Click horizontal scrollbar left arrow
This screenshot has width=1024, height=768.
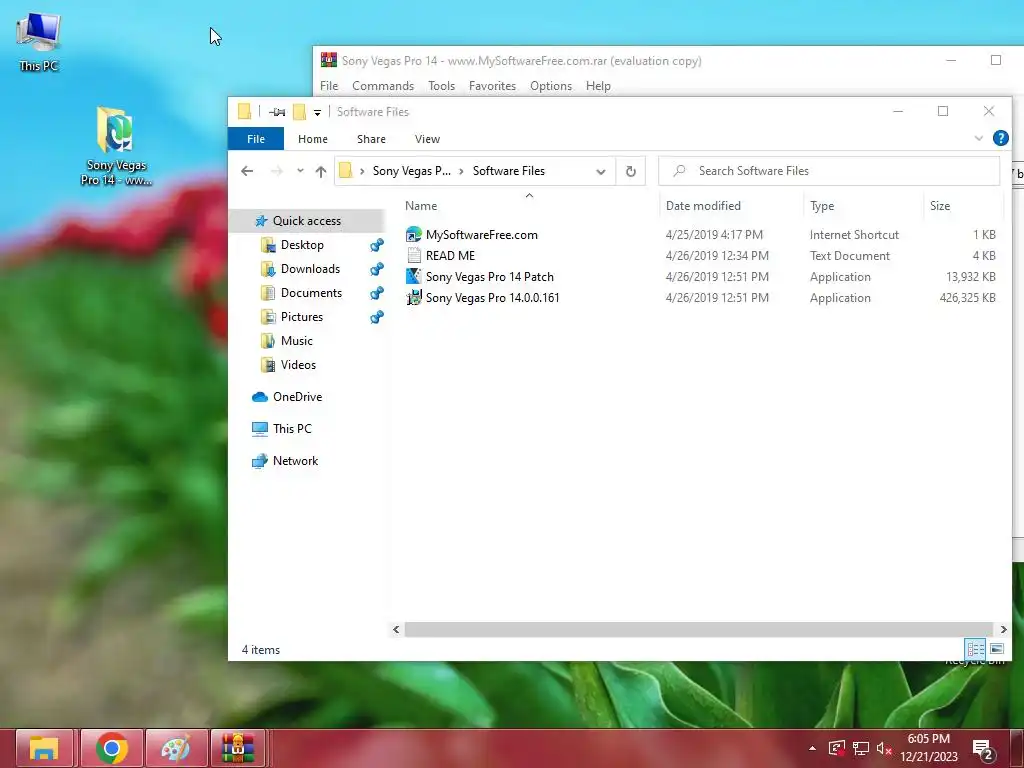point(396,630)
